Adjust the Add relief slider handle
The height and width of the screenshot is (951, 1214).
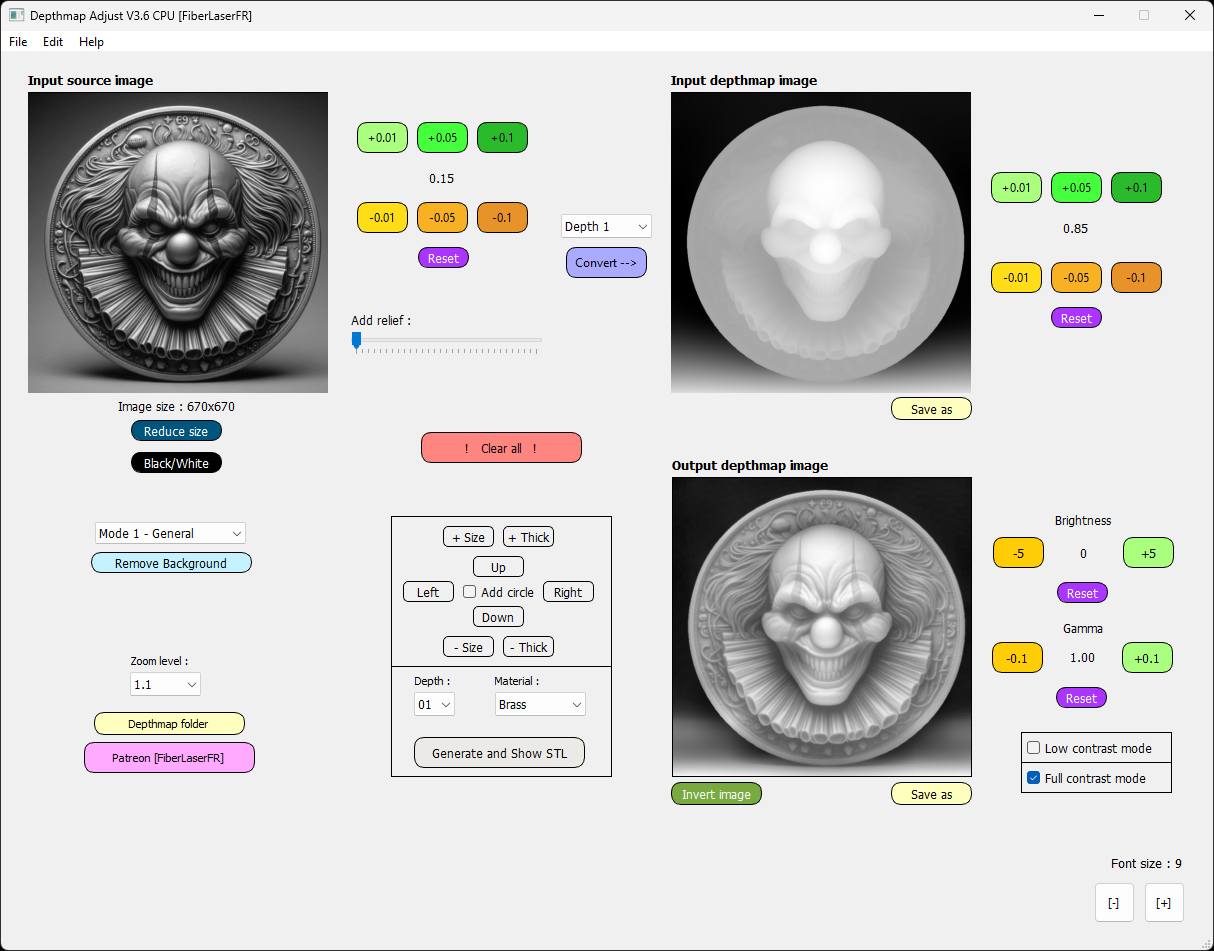coord(356,341)
